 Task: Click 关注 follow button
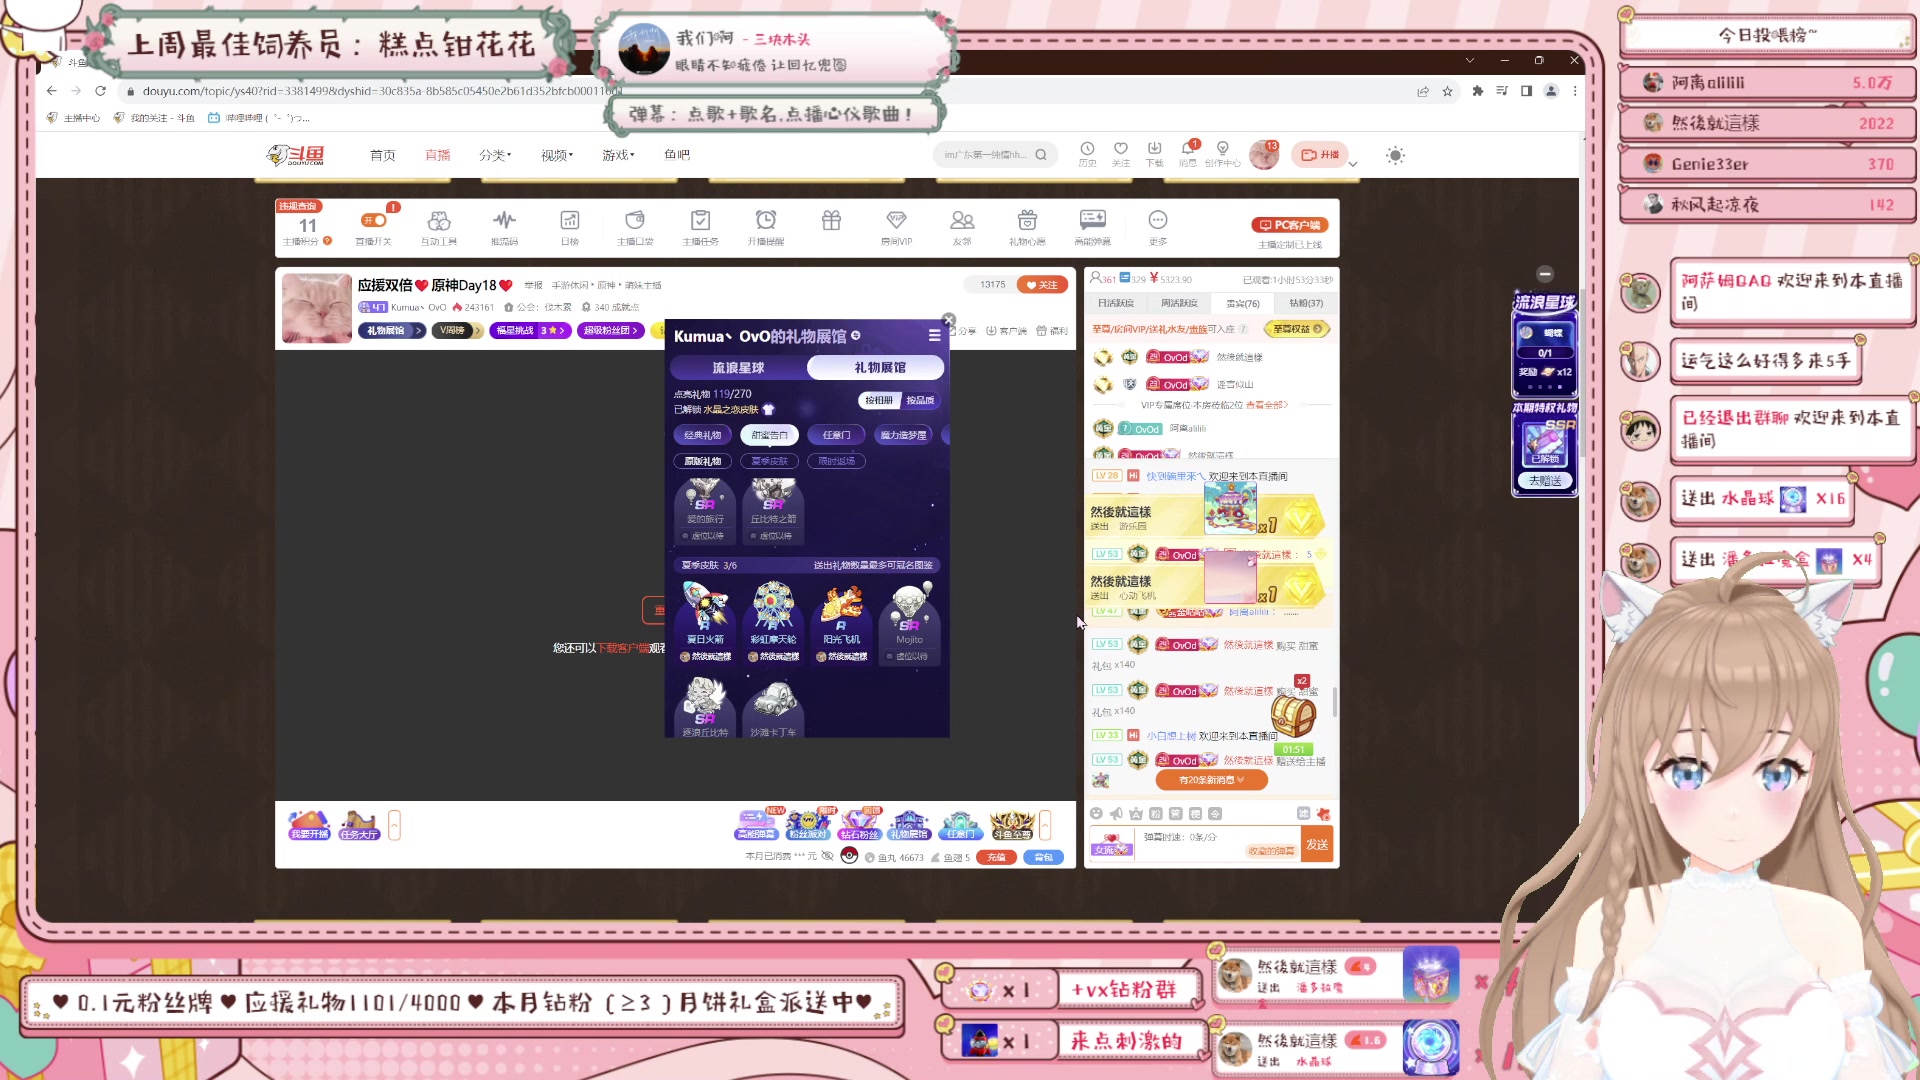(1042, 285)
